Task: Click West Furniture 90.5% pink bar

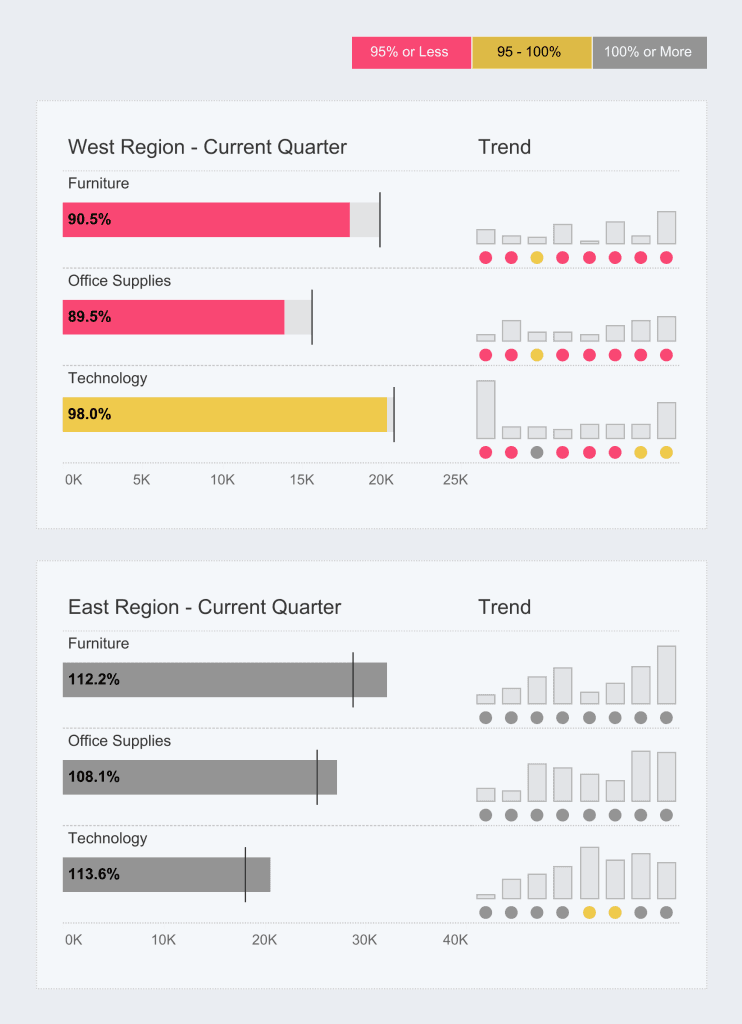Action: coord(206,220)
